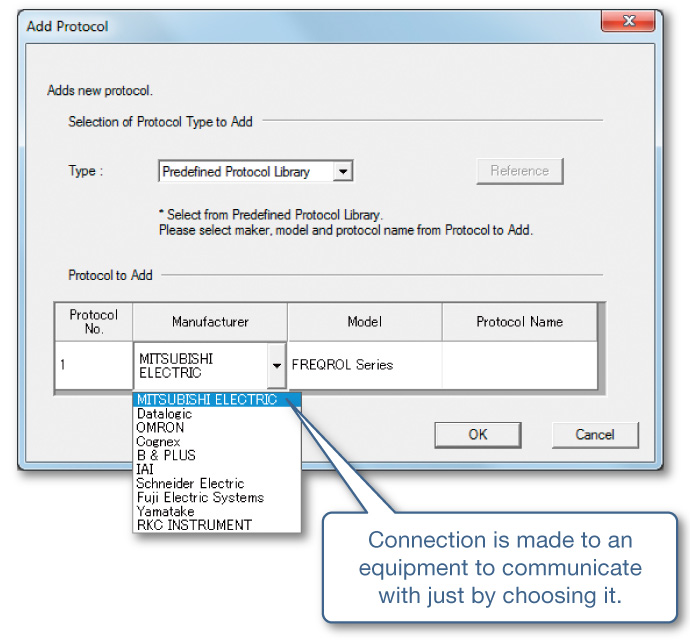Click the OK button
The width and height of the screenshot is (690, 640).
tap(478, 435)
